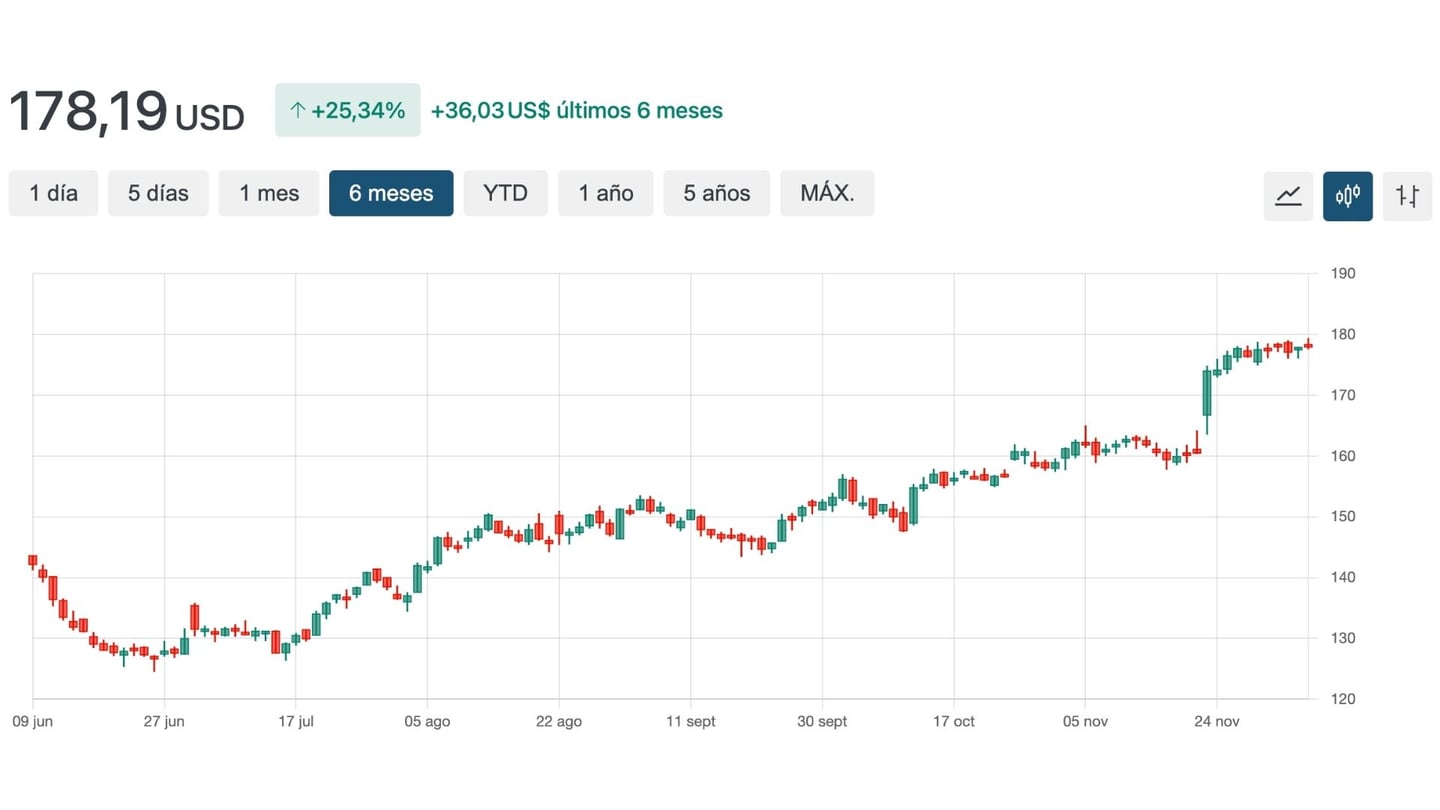Click the +25,34% change badge
1440x810 pixels.
click(348, 110)
